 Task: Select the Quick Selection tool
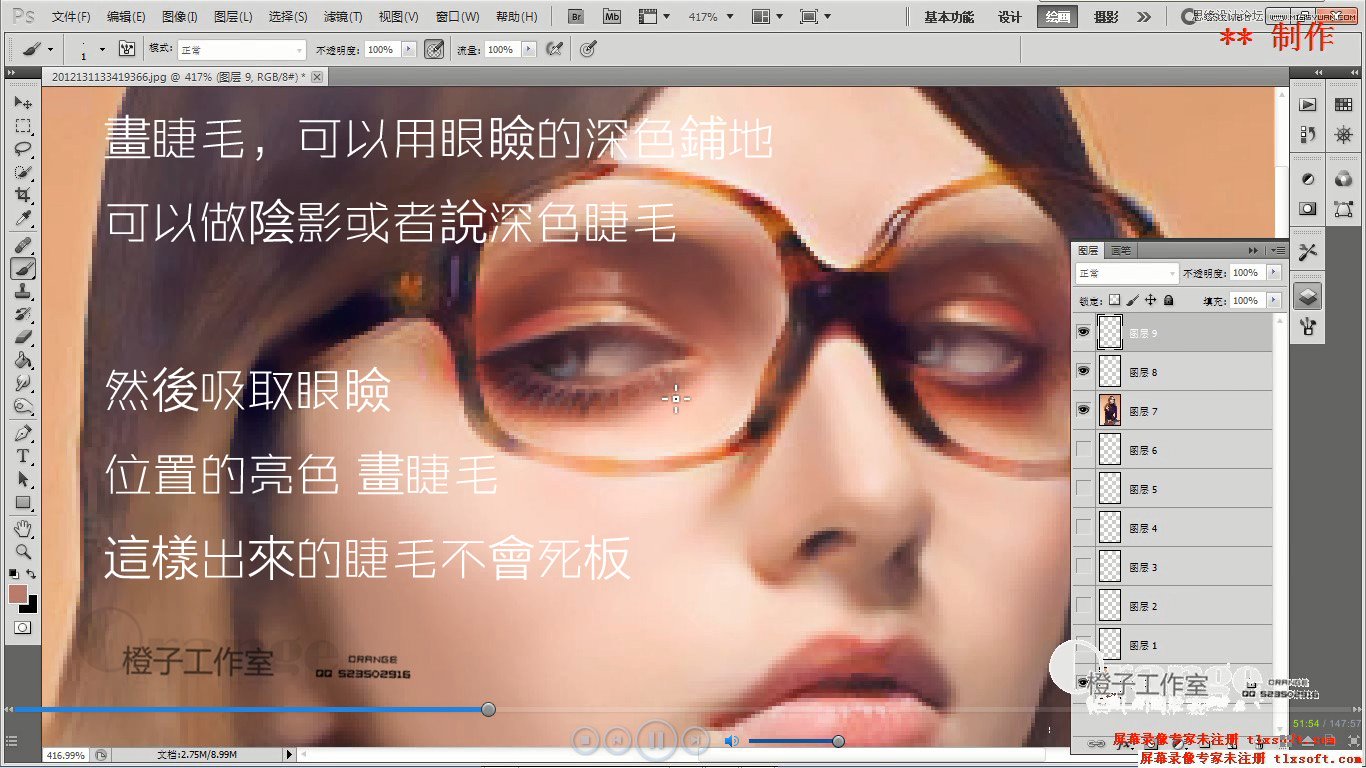pos(23,172)
